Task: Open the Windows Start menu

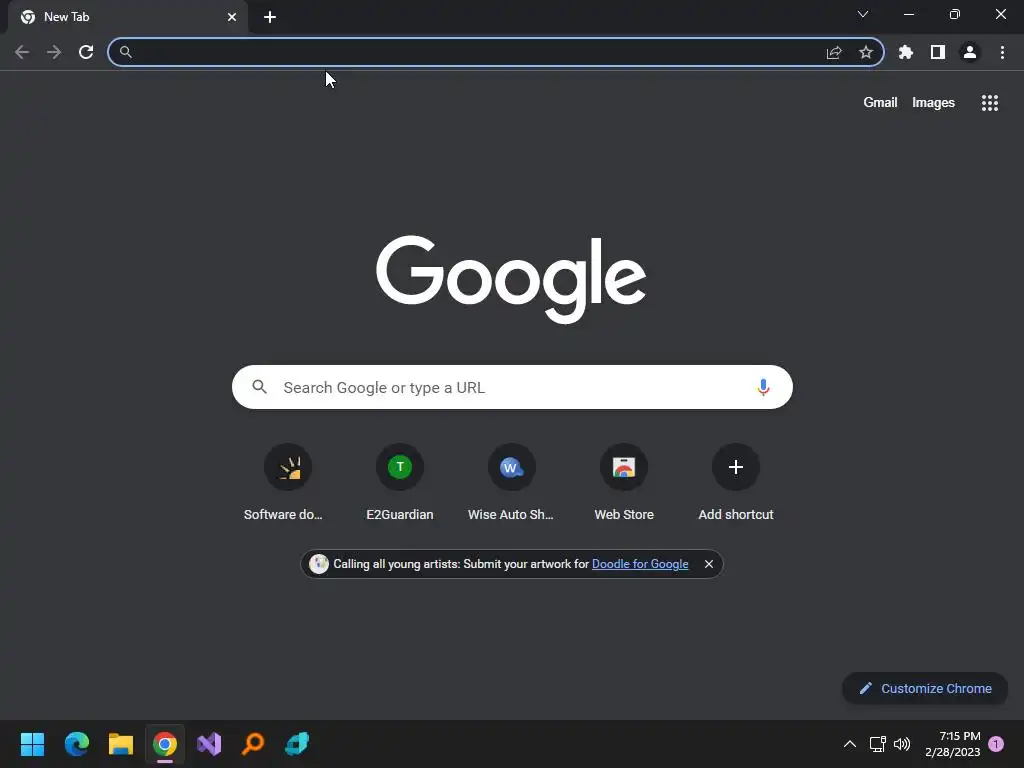Action: point(33,744)
